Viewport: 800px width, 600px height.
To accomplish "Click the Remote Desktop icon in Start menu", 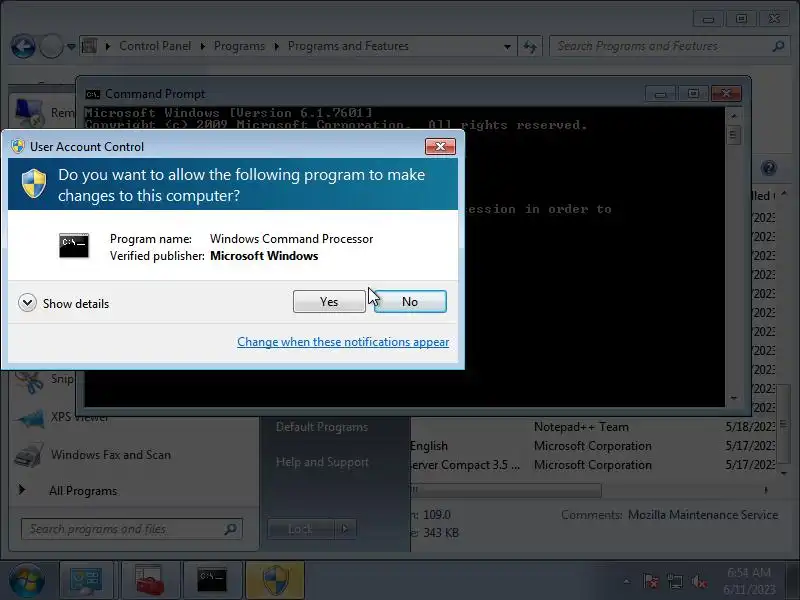I will [x=28, y=112].
